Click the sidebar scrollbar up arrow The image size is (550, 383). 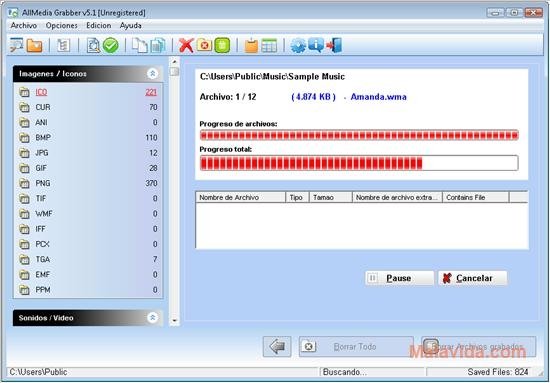click(x=174, y=62)
